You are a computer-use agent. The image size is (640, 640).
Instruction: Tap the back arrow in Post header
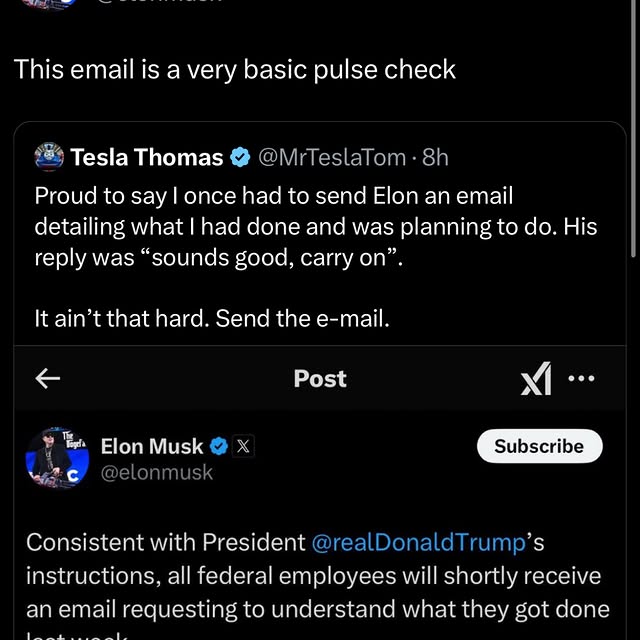(x=48, y=378)
